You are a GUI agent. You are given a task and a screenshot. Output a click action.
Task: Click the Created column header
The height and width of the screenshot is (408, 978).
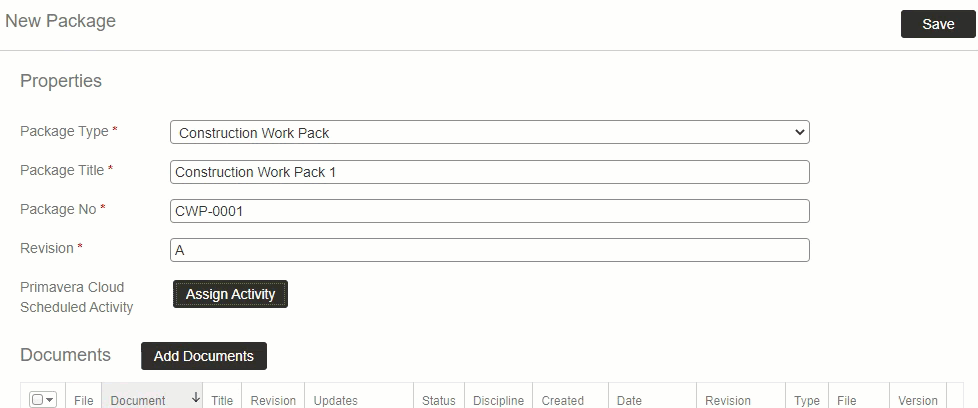[563, 400]
